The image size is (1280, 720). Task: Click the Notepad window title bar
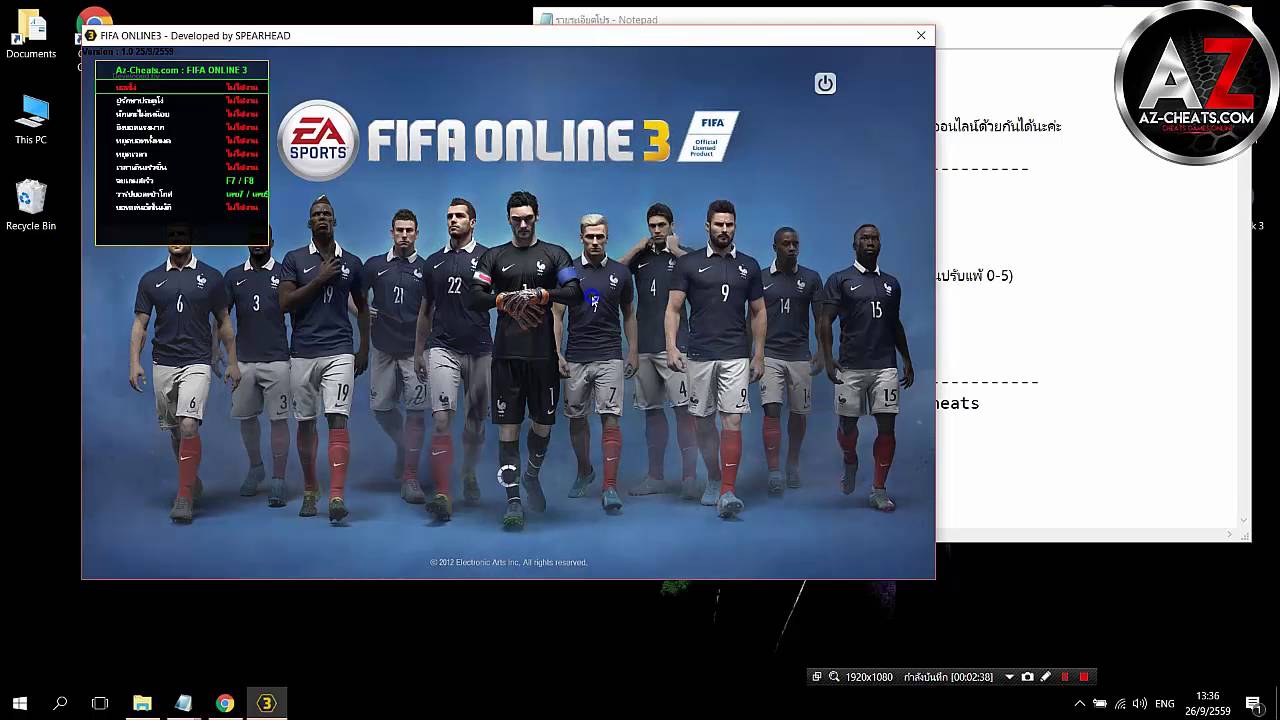click(890, 19)
